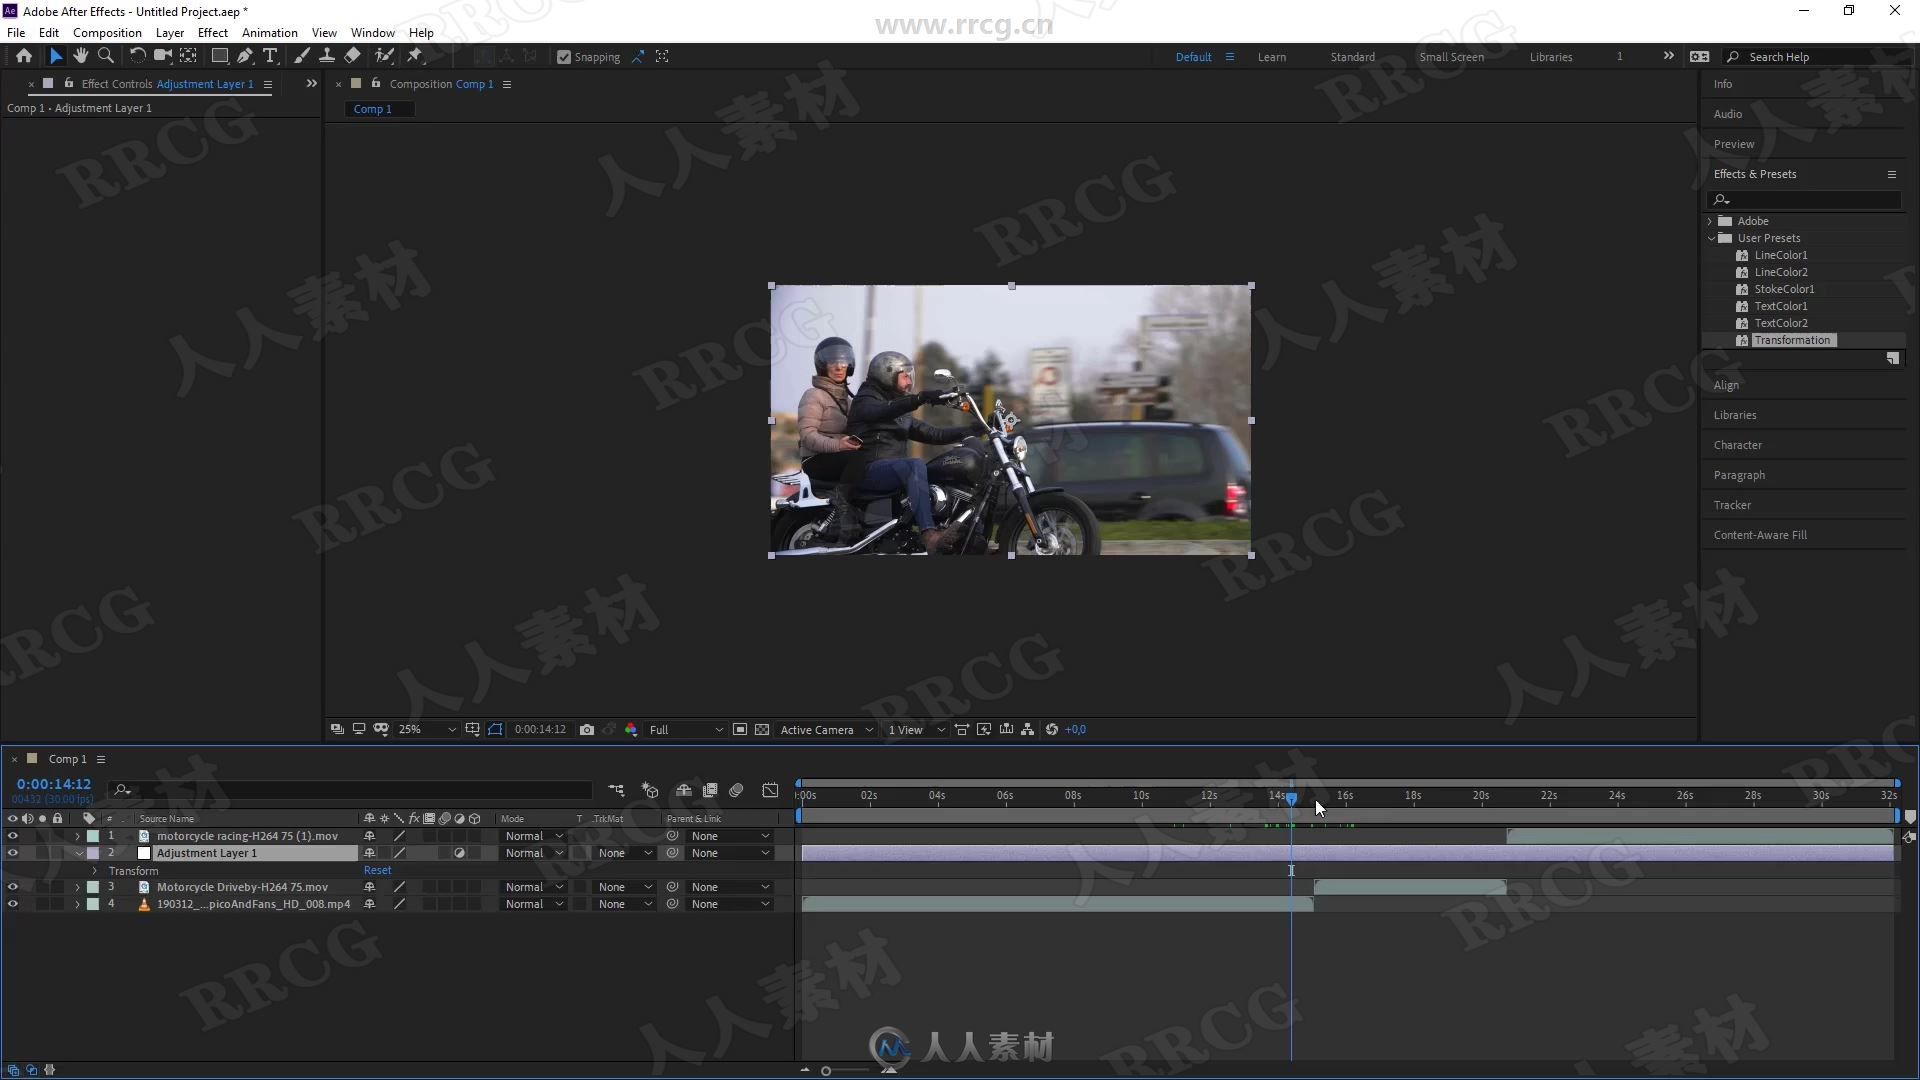The width and height of the screenshot is (1920, 1080).
Task: Select the Shape tool icon in toolbar
Action: pyautogui.click(x=219, y=55)
